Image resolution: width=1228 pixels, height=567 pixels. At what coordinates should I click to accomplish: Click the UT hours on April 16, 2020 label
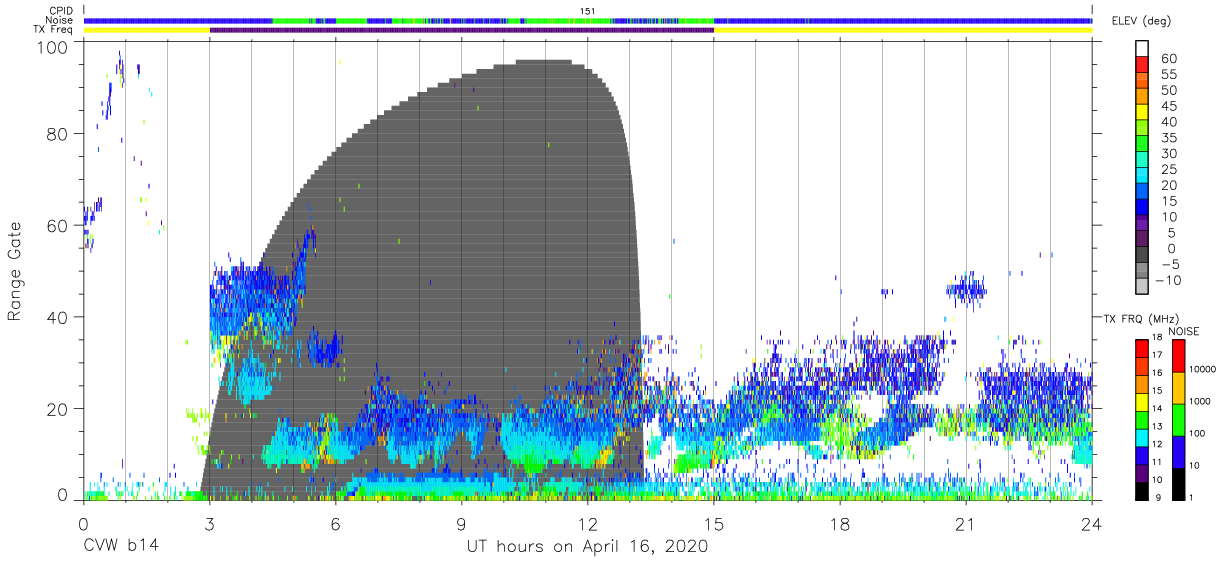point(587,547)
